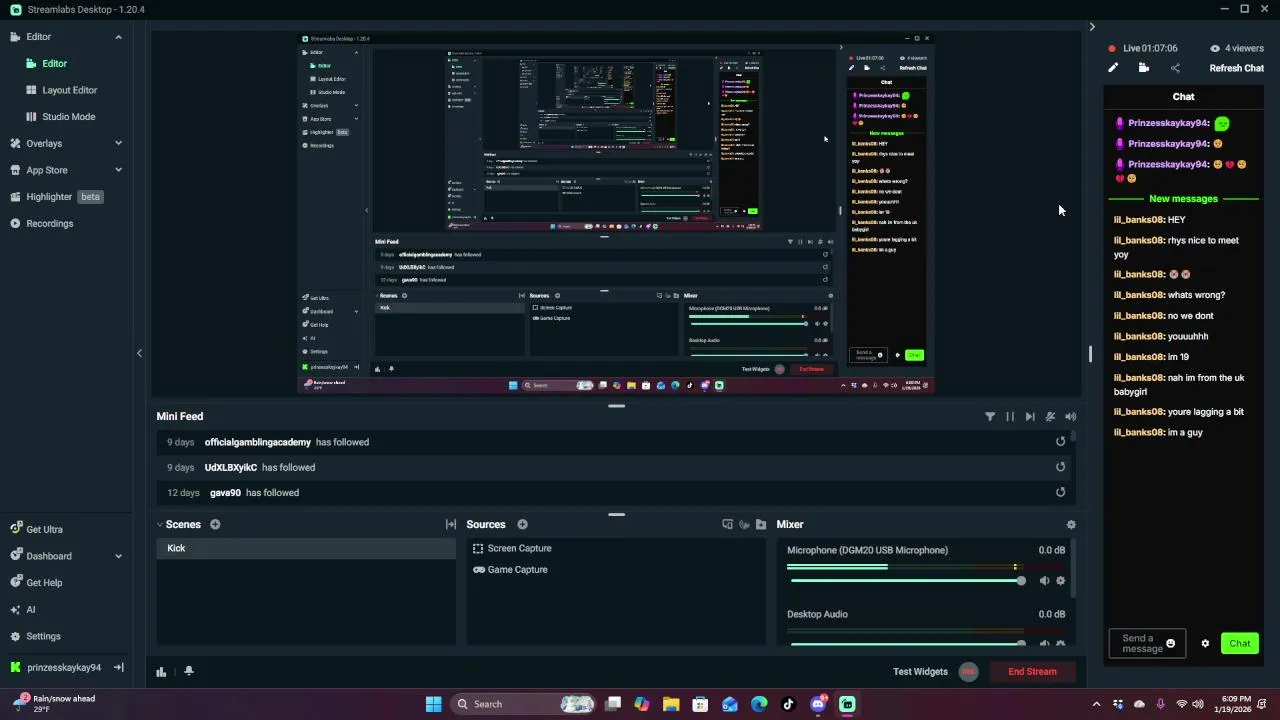Open TikTok from the taskbar

pos(788,704)
